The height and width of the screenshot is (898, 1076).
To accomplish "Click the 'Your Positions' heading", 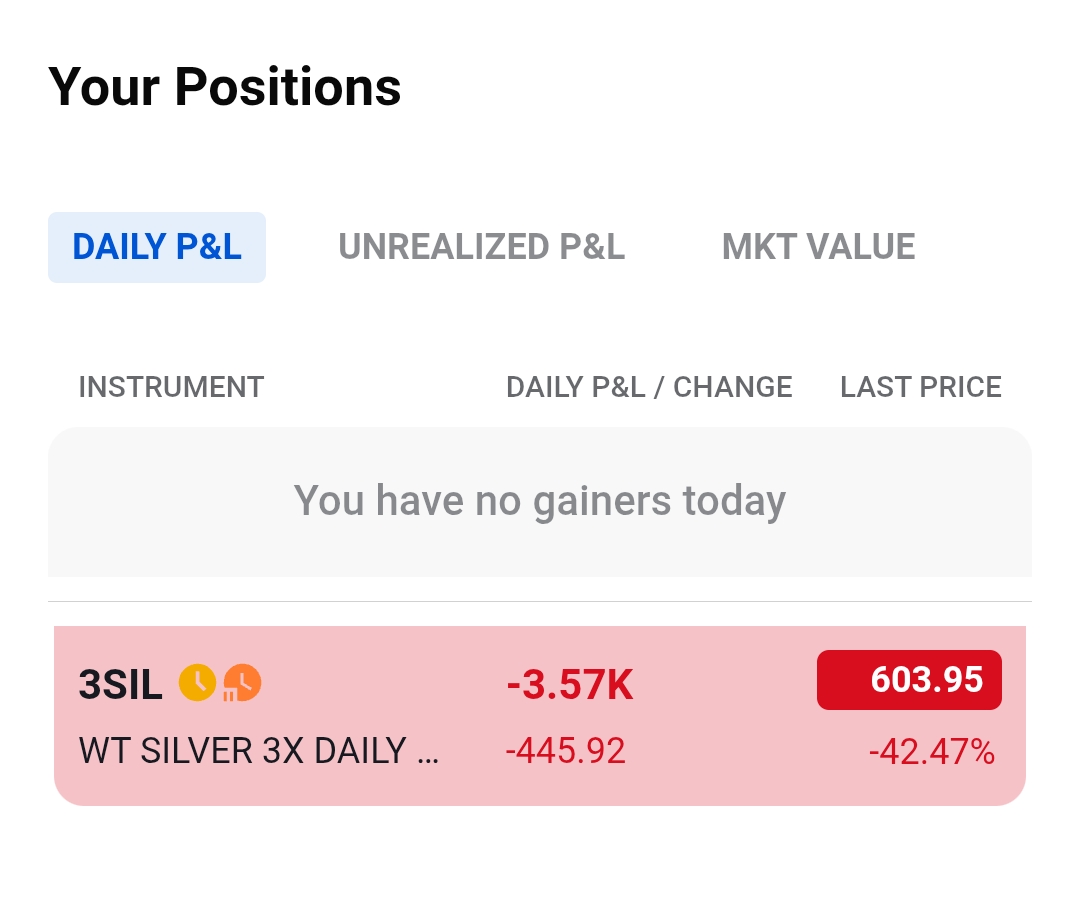I will 225,87.
